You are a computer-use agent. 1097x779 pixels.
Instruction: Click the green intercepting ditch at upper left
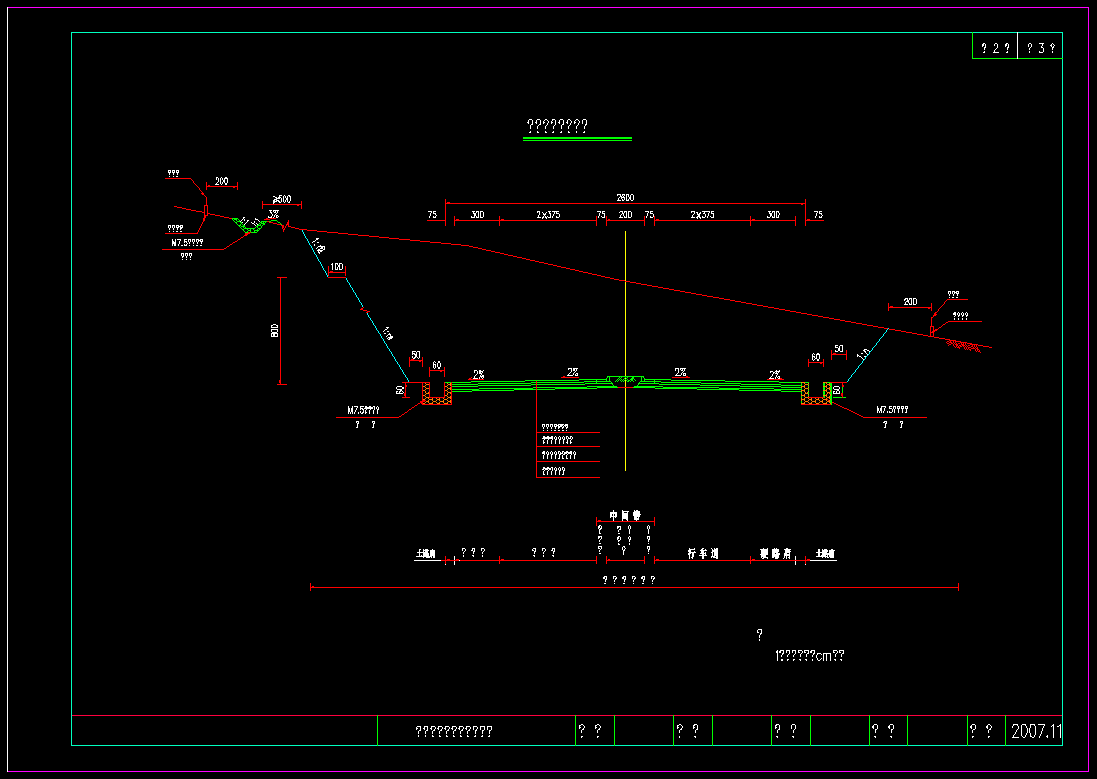point(247,225)
